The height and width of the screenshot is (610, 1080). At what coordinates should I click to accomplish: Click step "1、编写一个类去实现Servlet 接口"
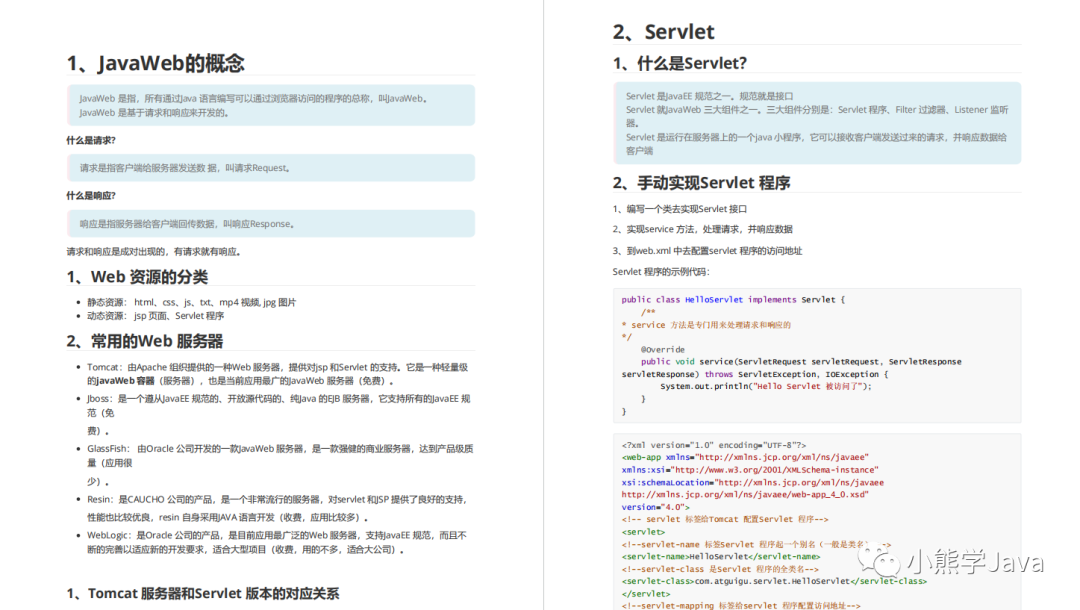coord(680,209)
